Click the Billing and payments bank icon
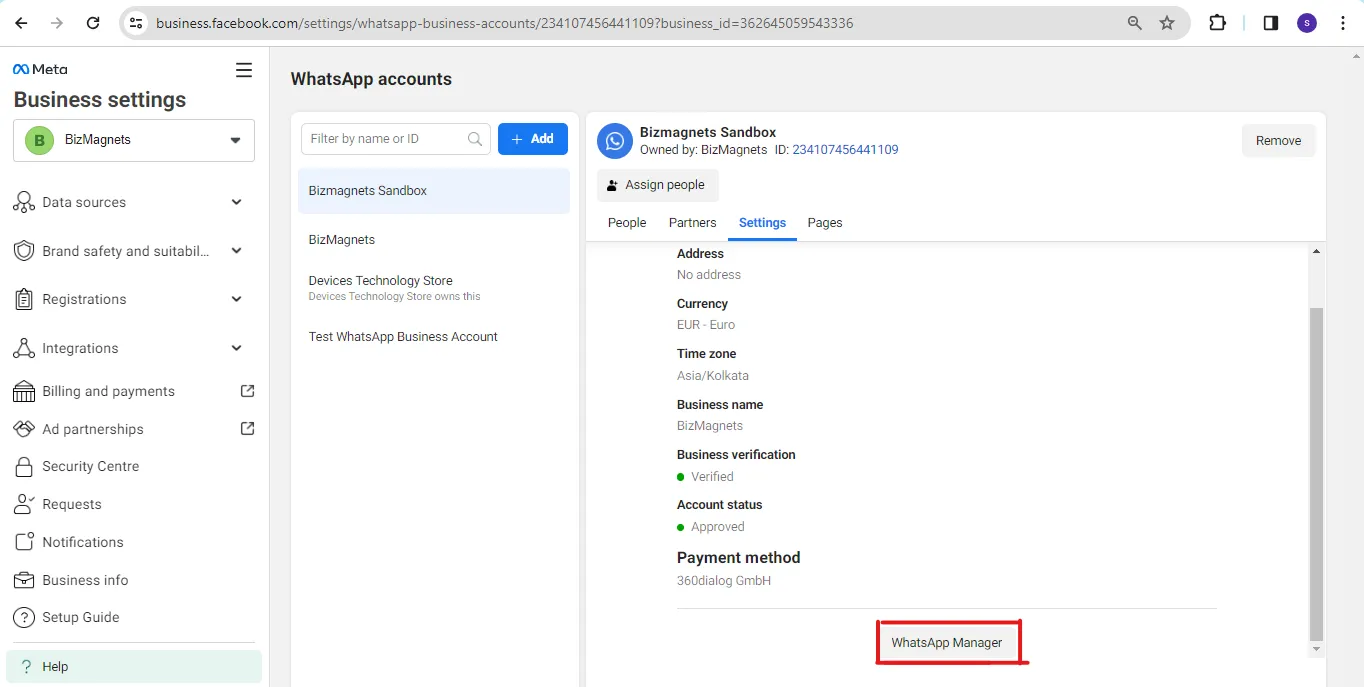1364x687 pixels. coord(24,391)
